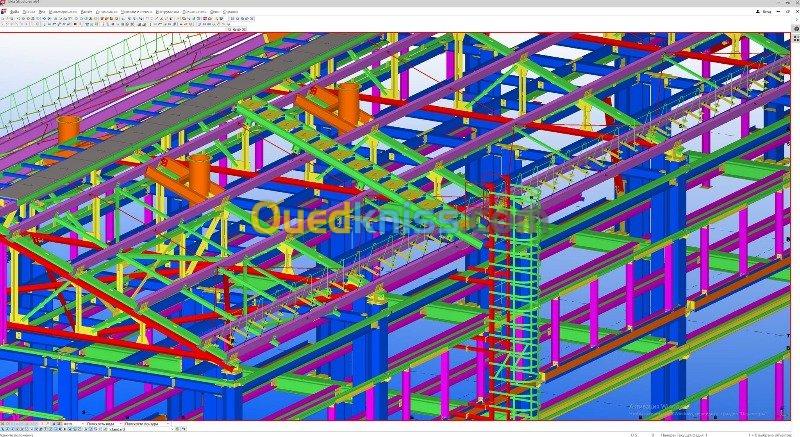Open the selection filter dropdown in the lowest toolbar
This screenshot has height=437, width=800.
click(x=142, y=429)
